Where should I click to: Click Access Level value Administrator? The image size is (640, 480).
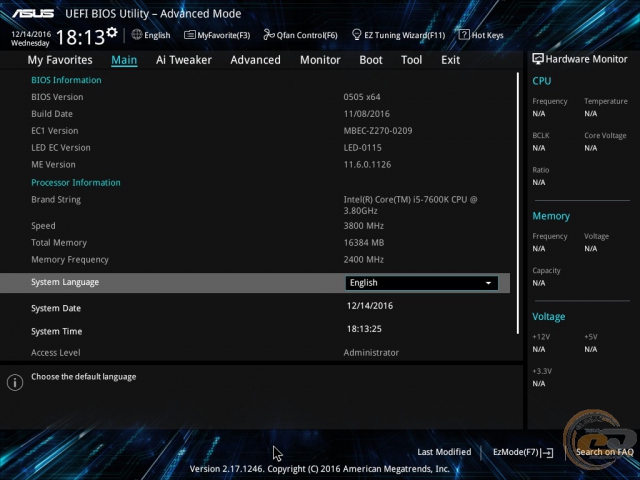pos(371,353)
